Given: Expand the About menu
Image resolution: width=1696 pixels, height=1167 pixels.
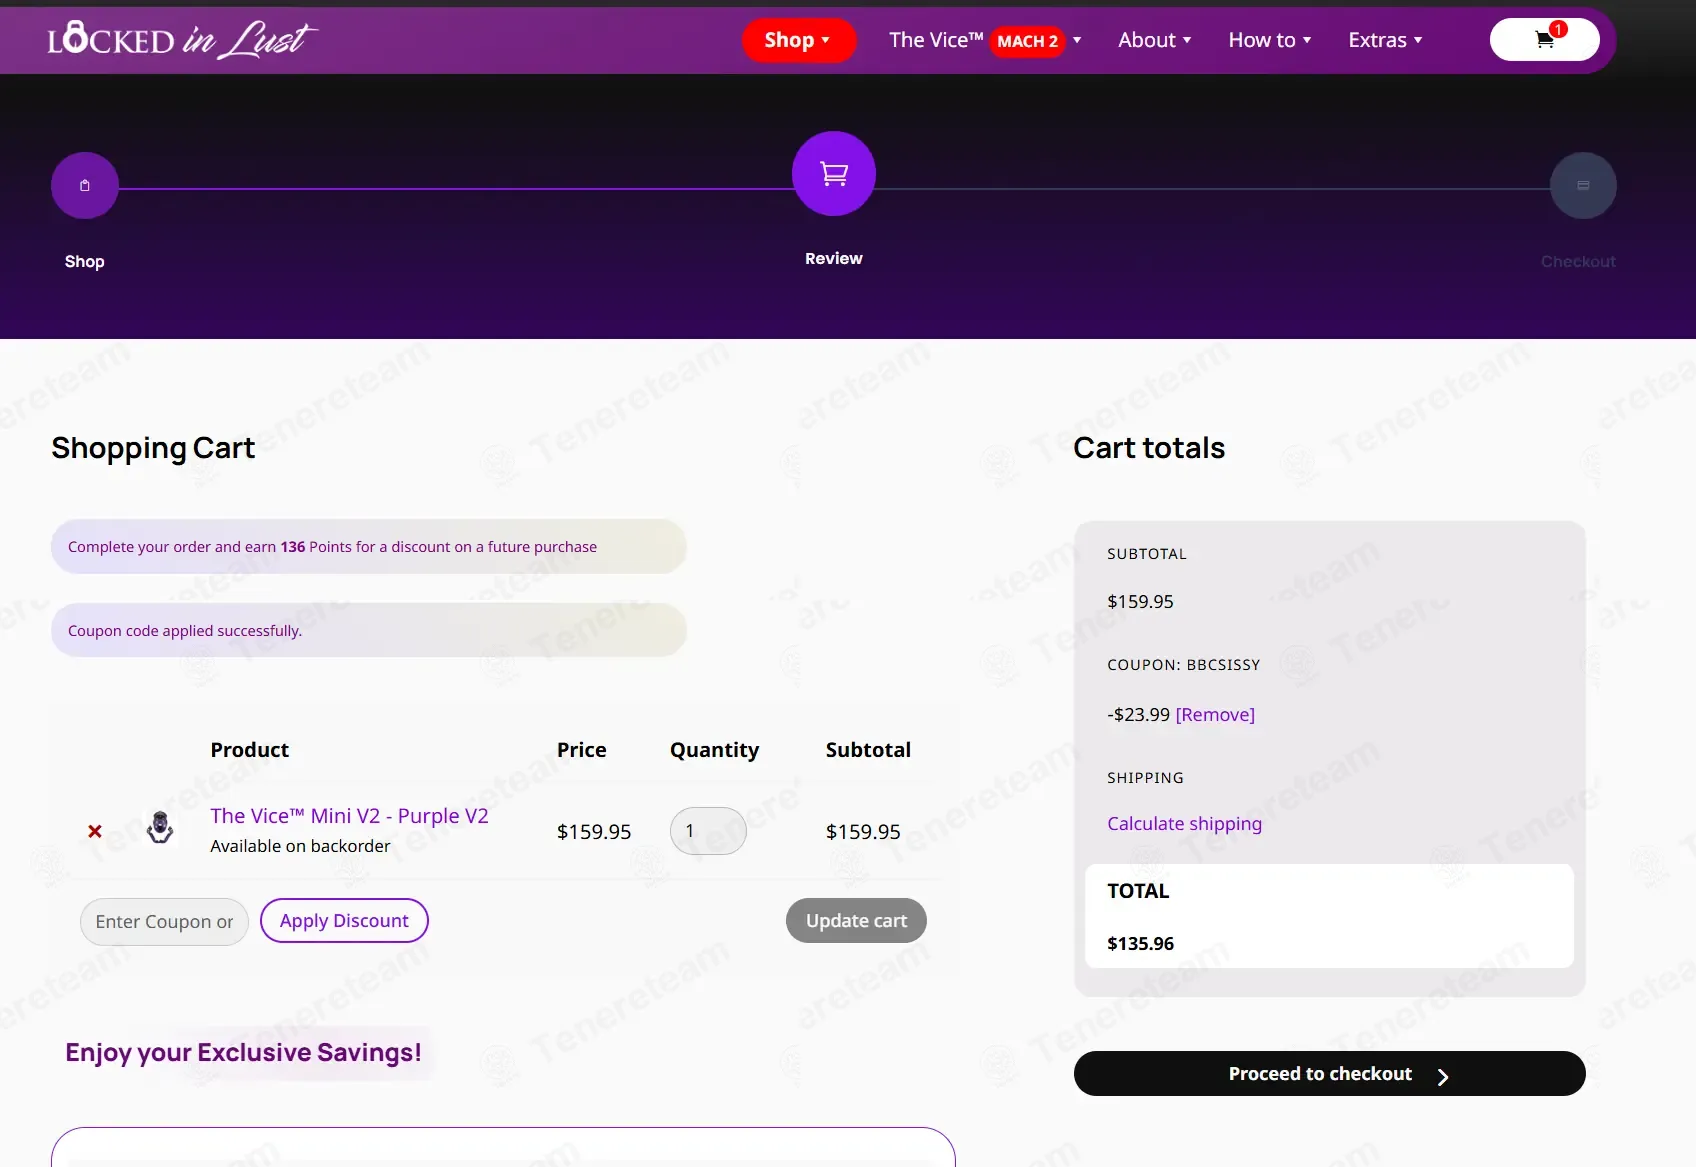Looking at the screenshot, I should pyautogui.click(x=1155, y=40).
